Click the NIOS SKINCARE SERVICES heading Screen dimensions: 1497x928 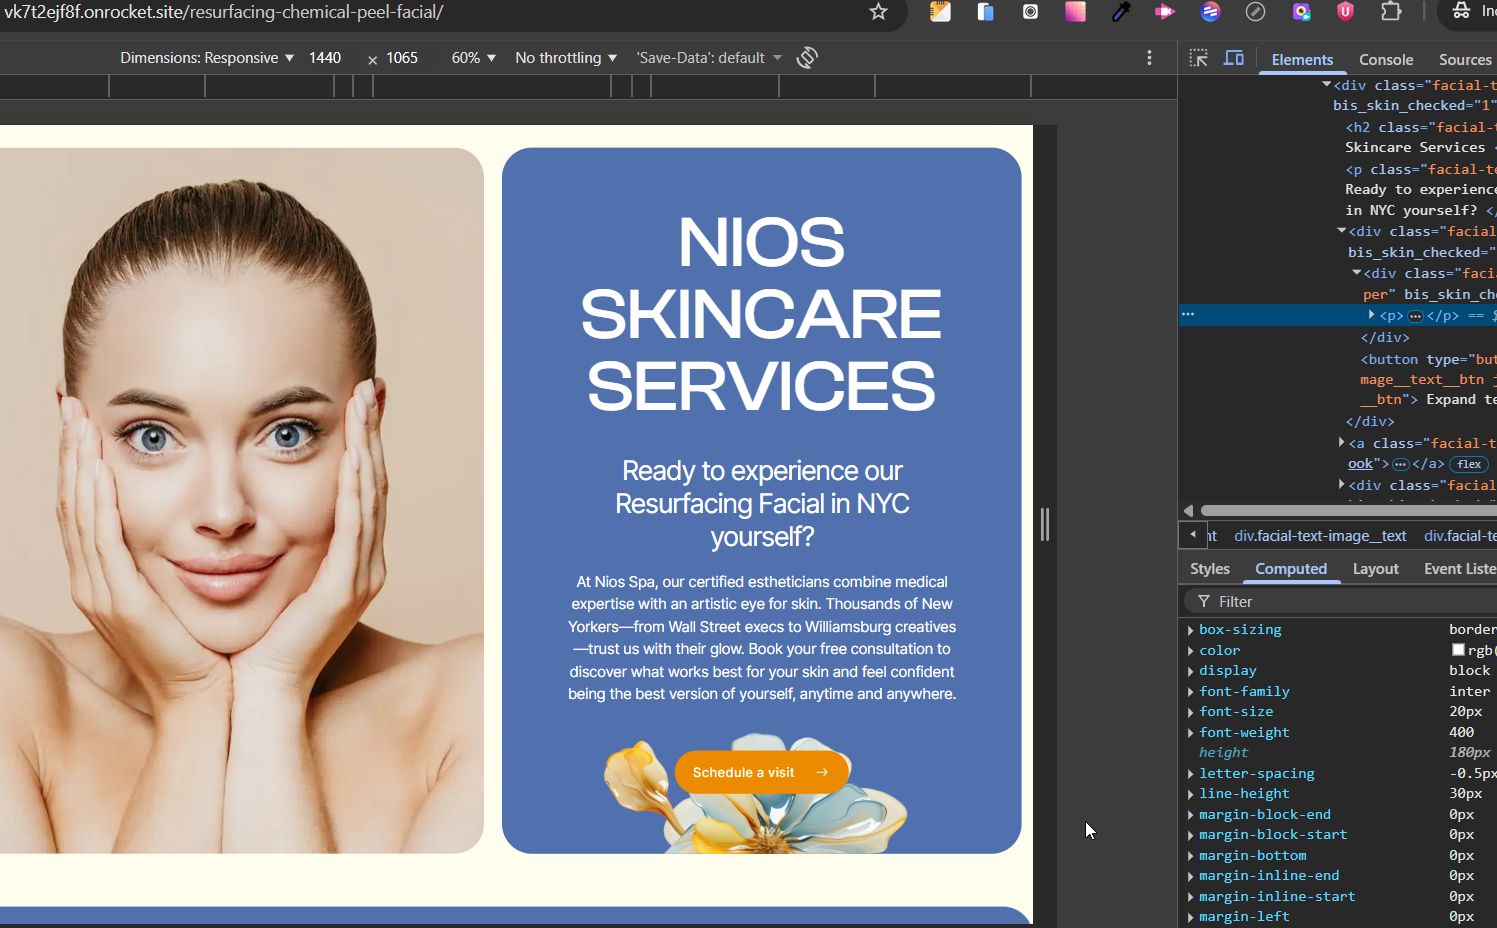[761, 314]
